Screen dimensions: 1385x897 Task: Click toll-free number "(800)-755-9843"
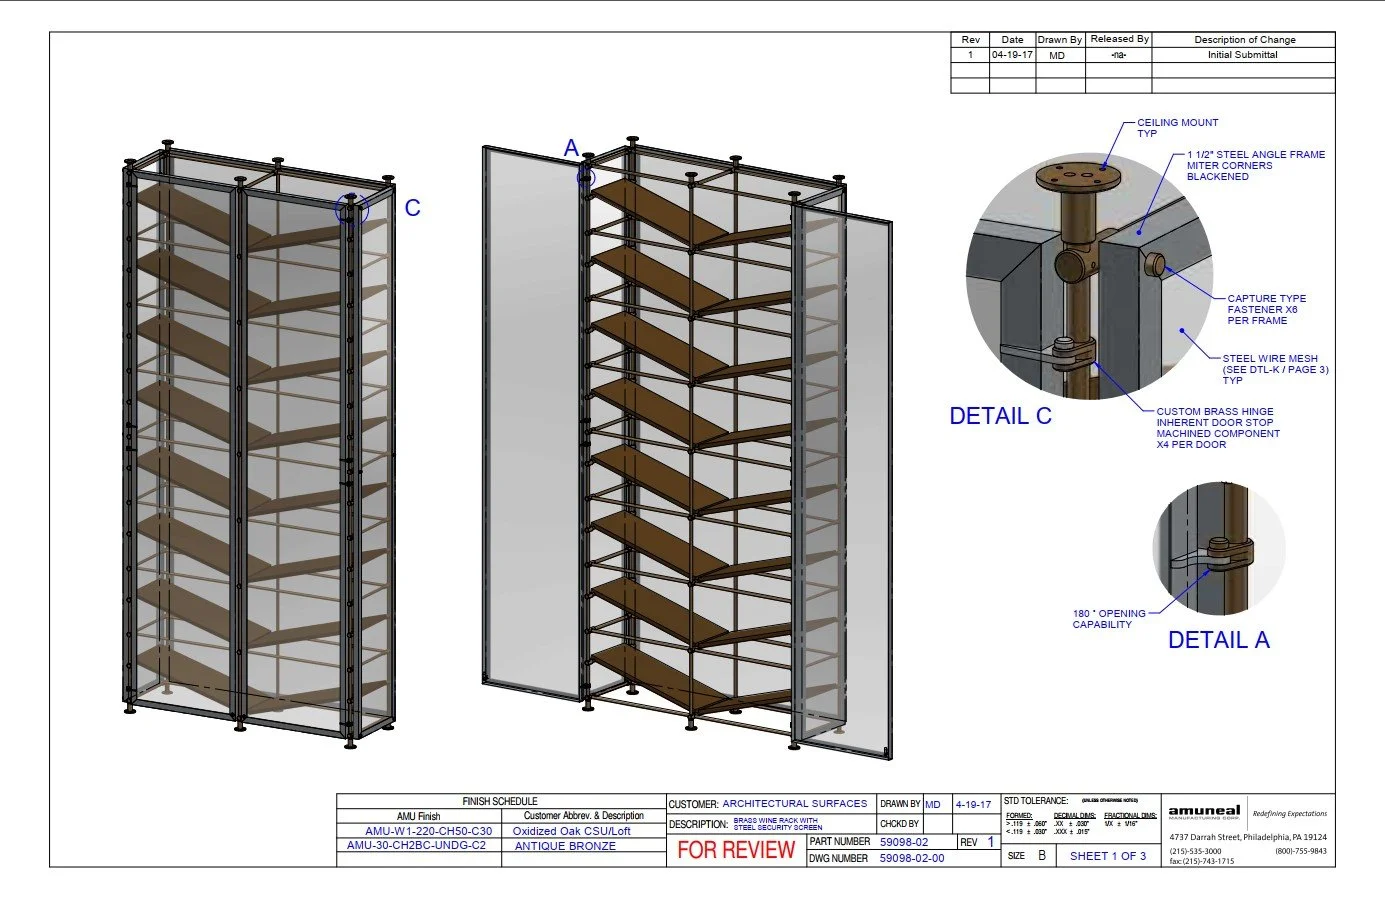pyautogui.click(x=1301, y=851)
